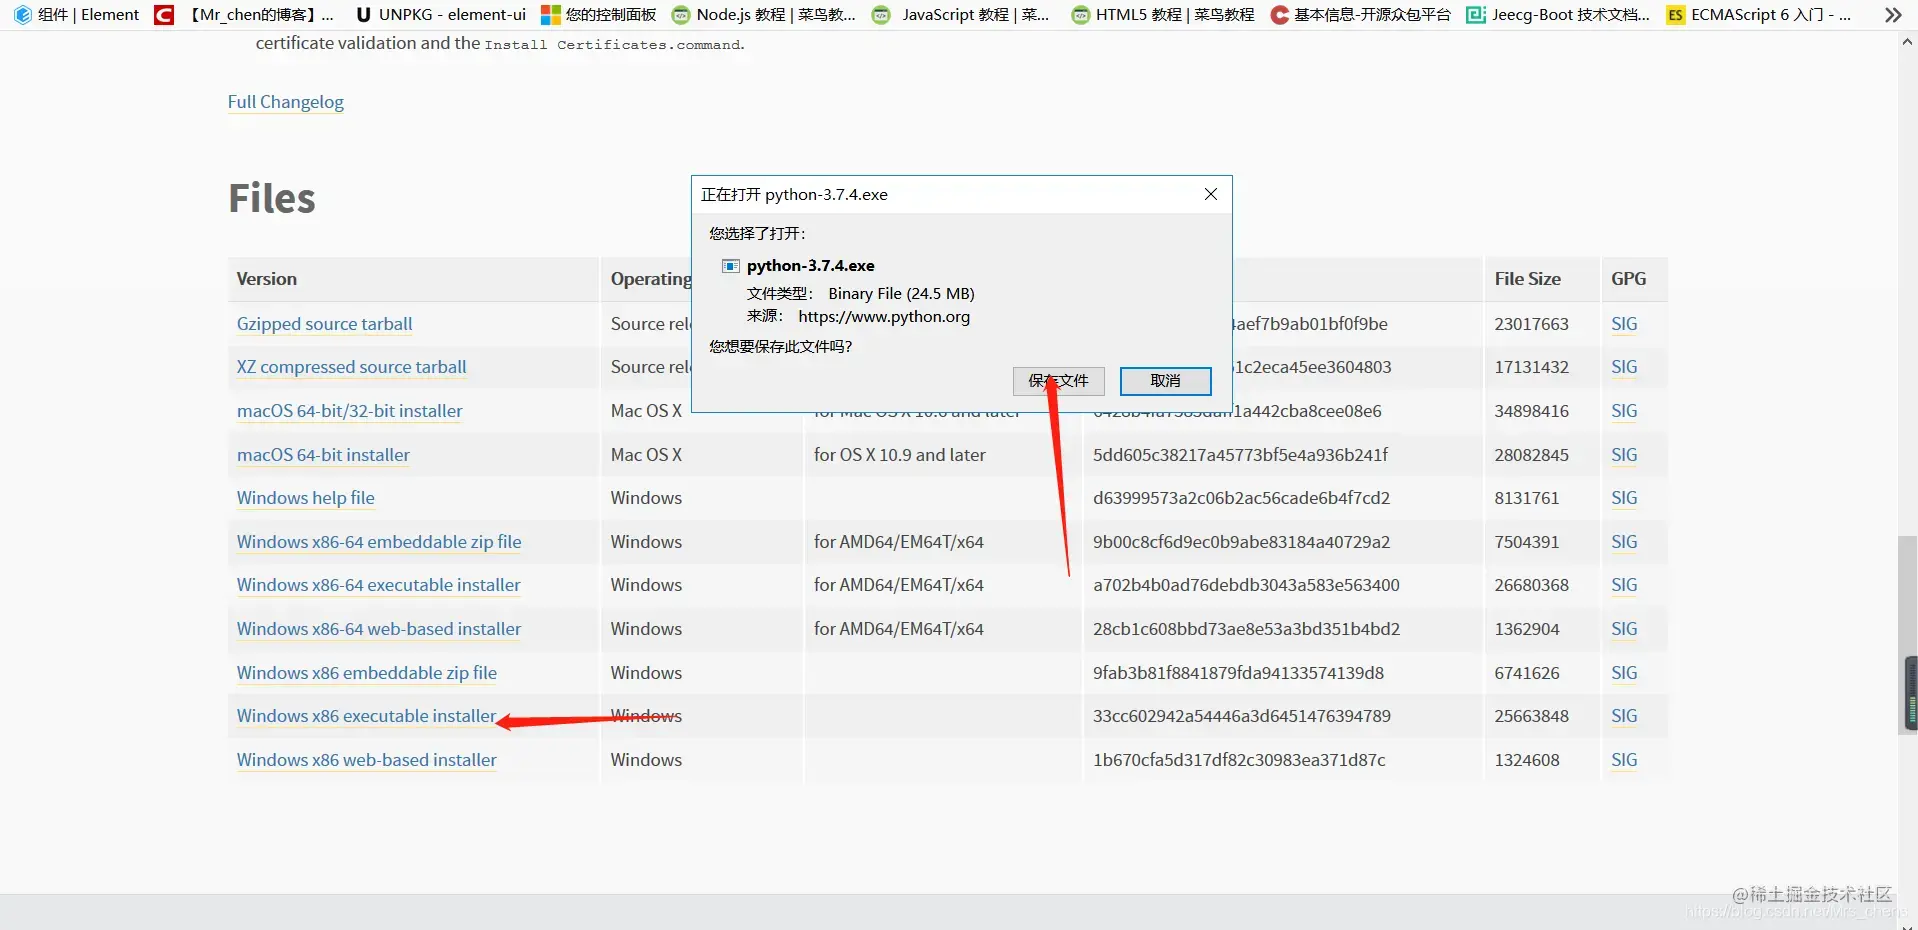Screen dimensions: 1918x930
Task: Open the SIG link in the x86-64 embeddable zip row
Action: coord(1624,542)
